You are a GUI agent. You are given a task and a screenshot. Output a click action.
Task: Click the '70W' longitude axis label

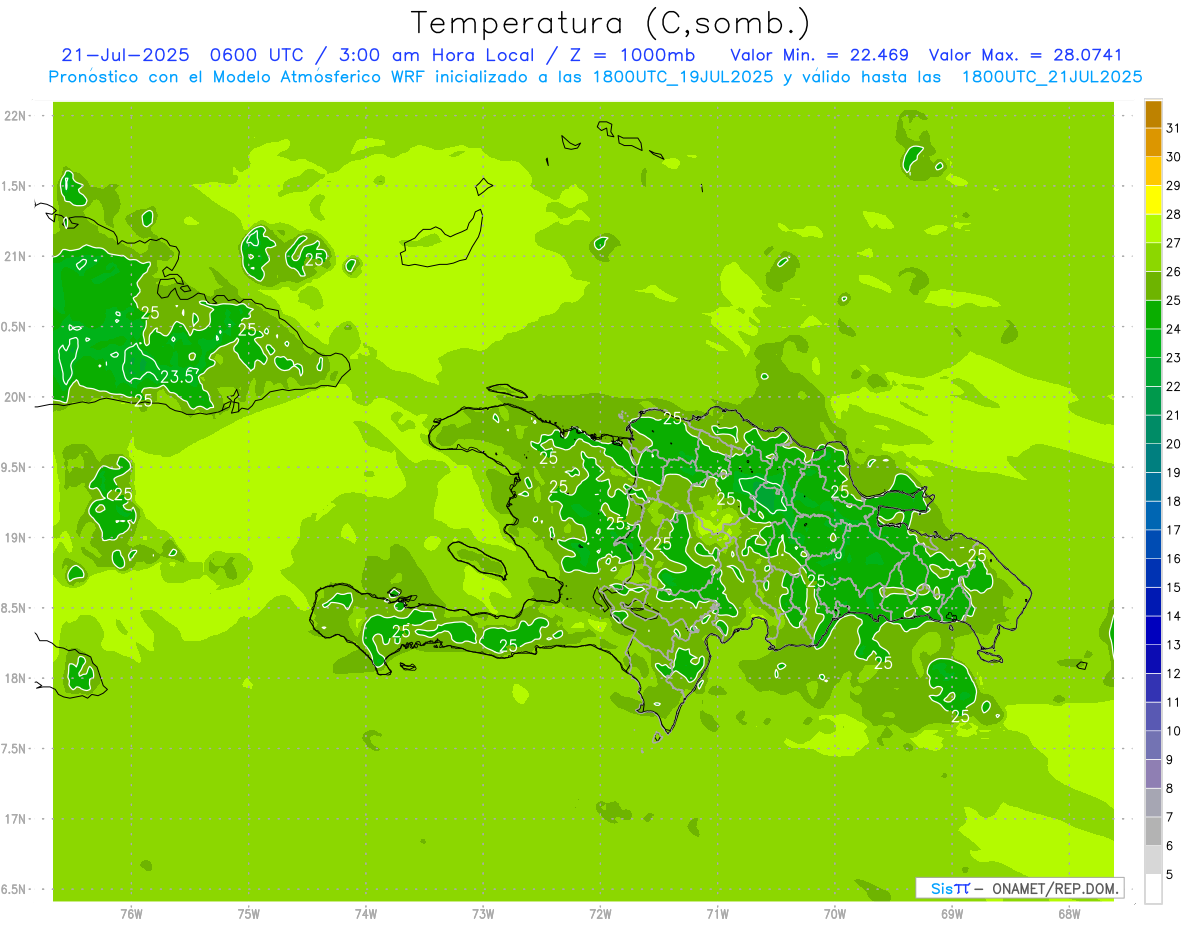835,914
